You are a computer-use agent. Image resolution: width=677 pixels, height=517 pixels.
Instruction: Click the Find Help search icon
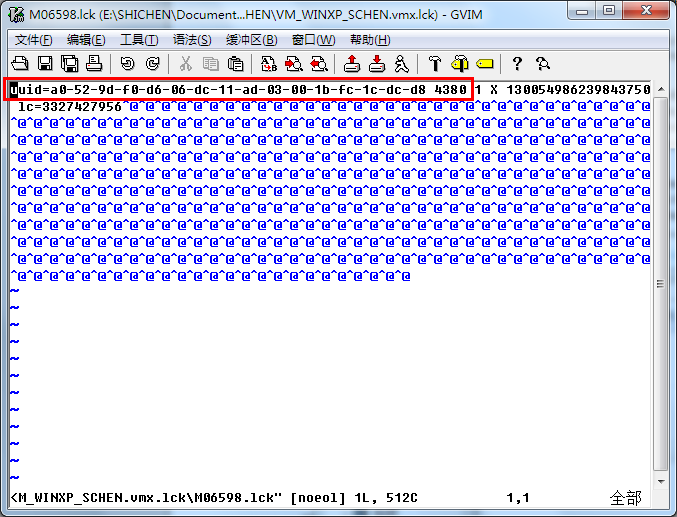(542, 63)
